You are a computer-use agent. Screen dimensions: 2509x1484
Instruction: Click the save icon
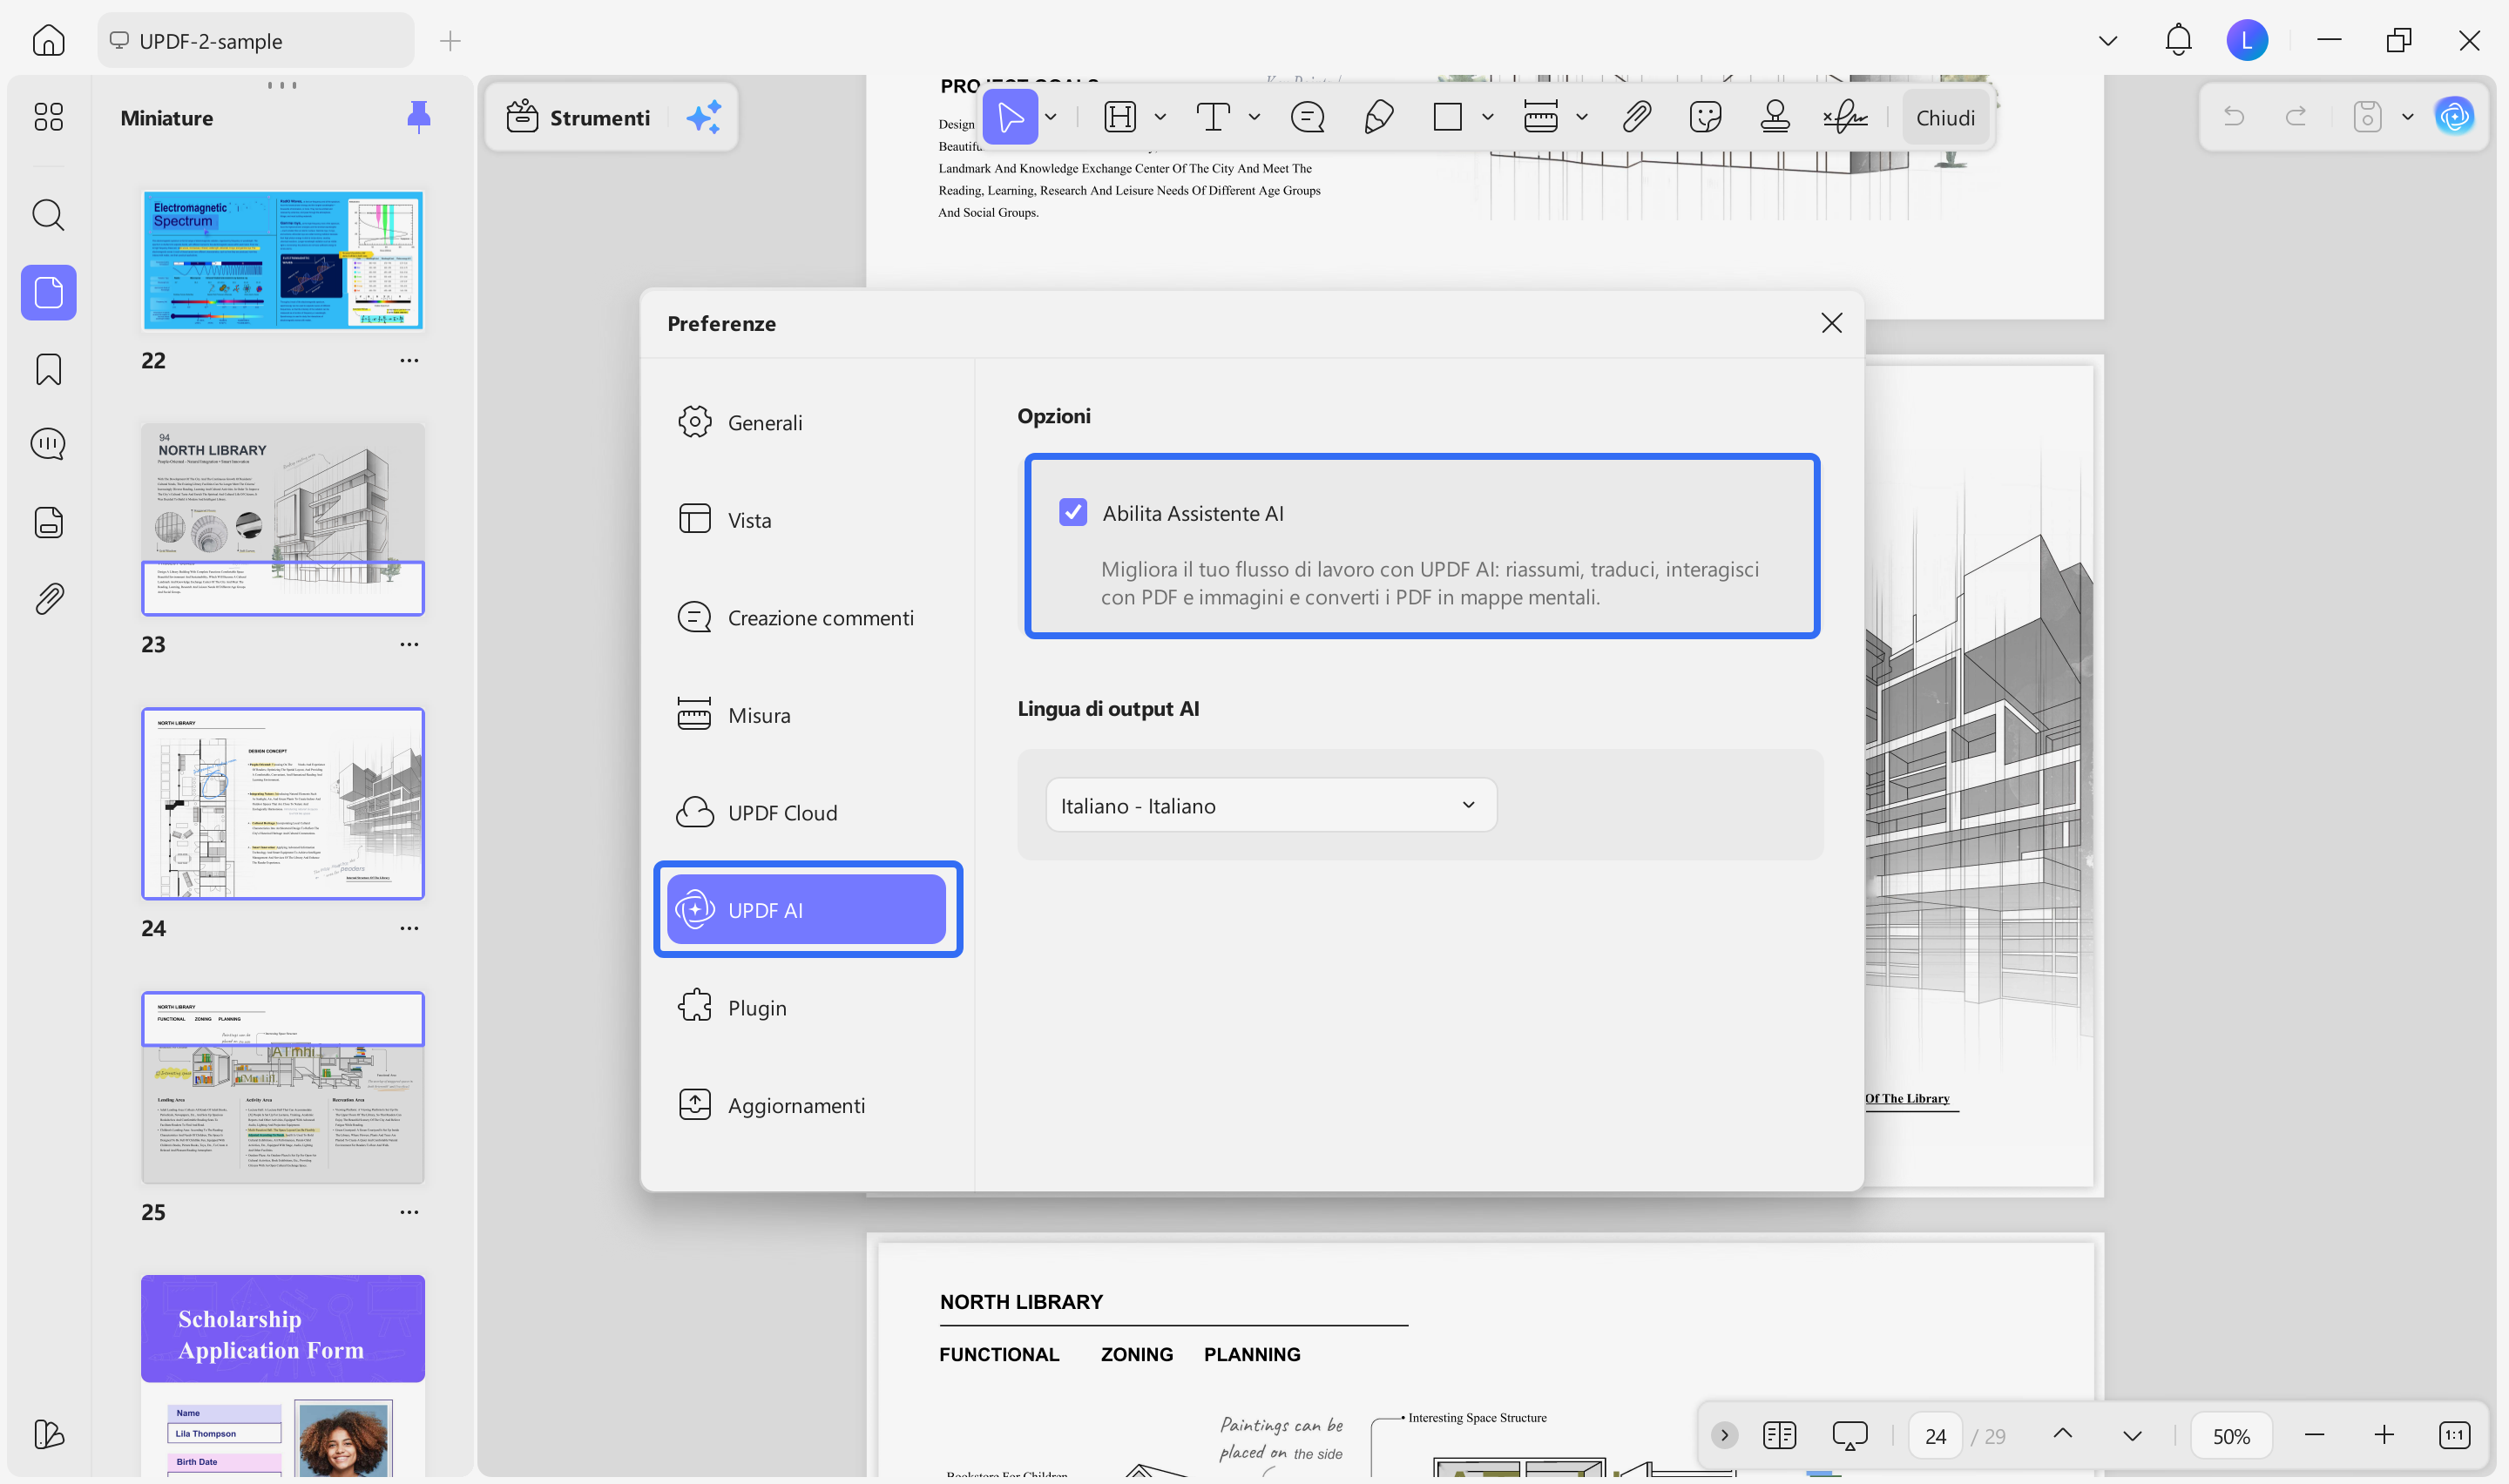pos(2367,117)
